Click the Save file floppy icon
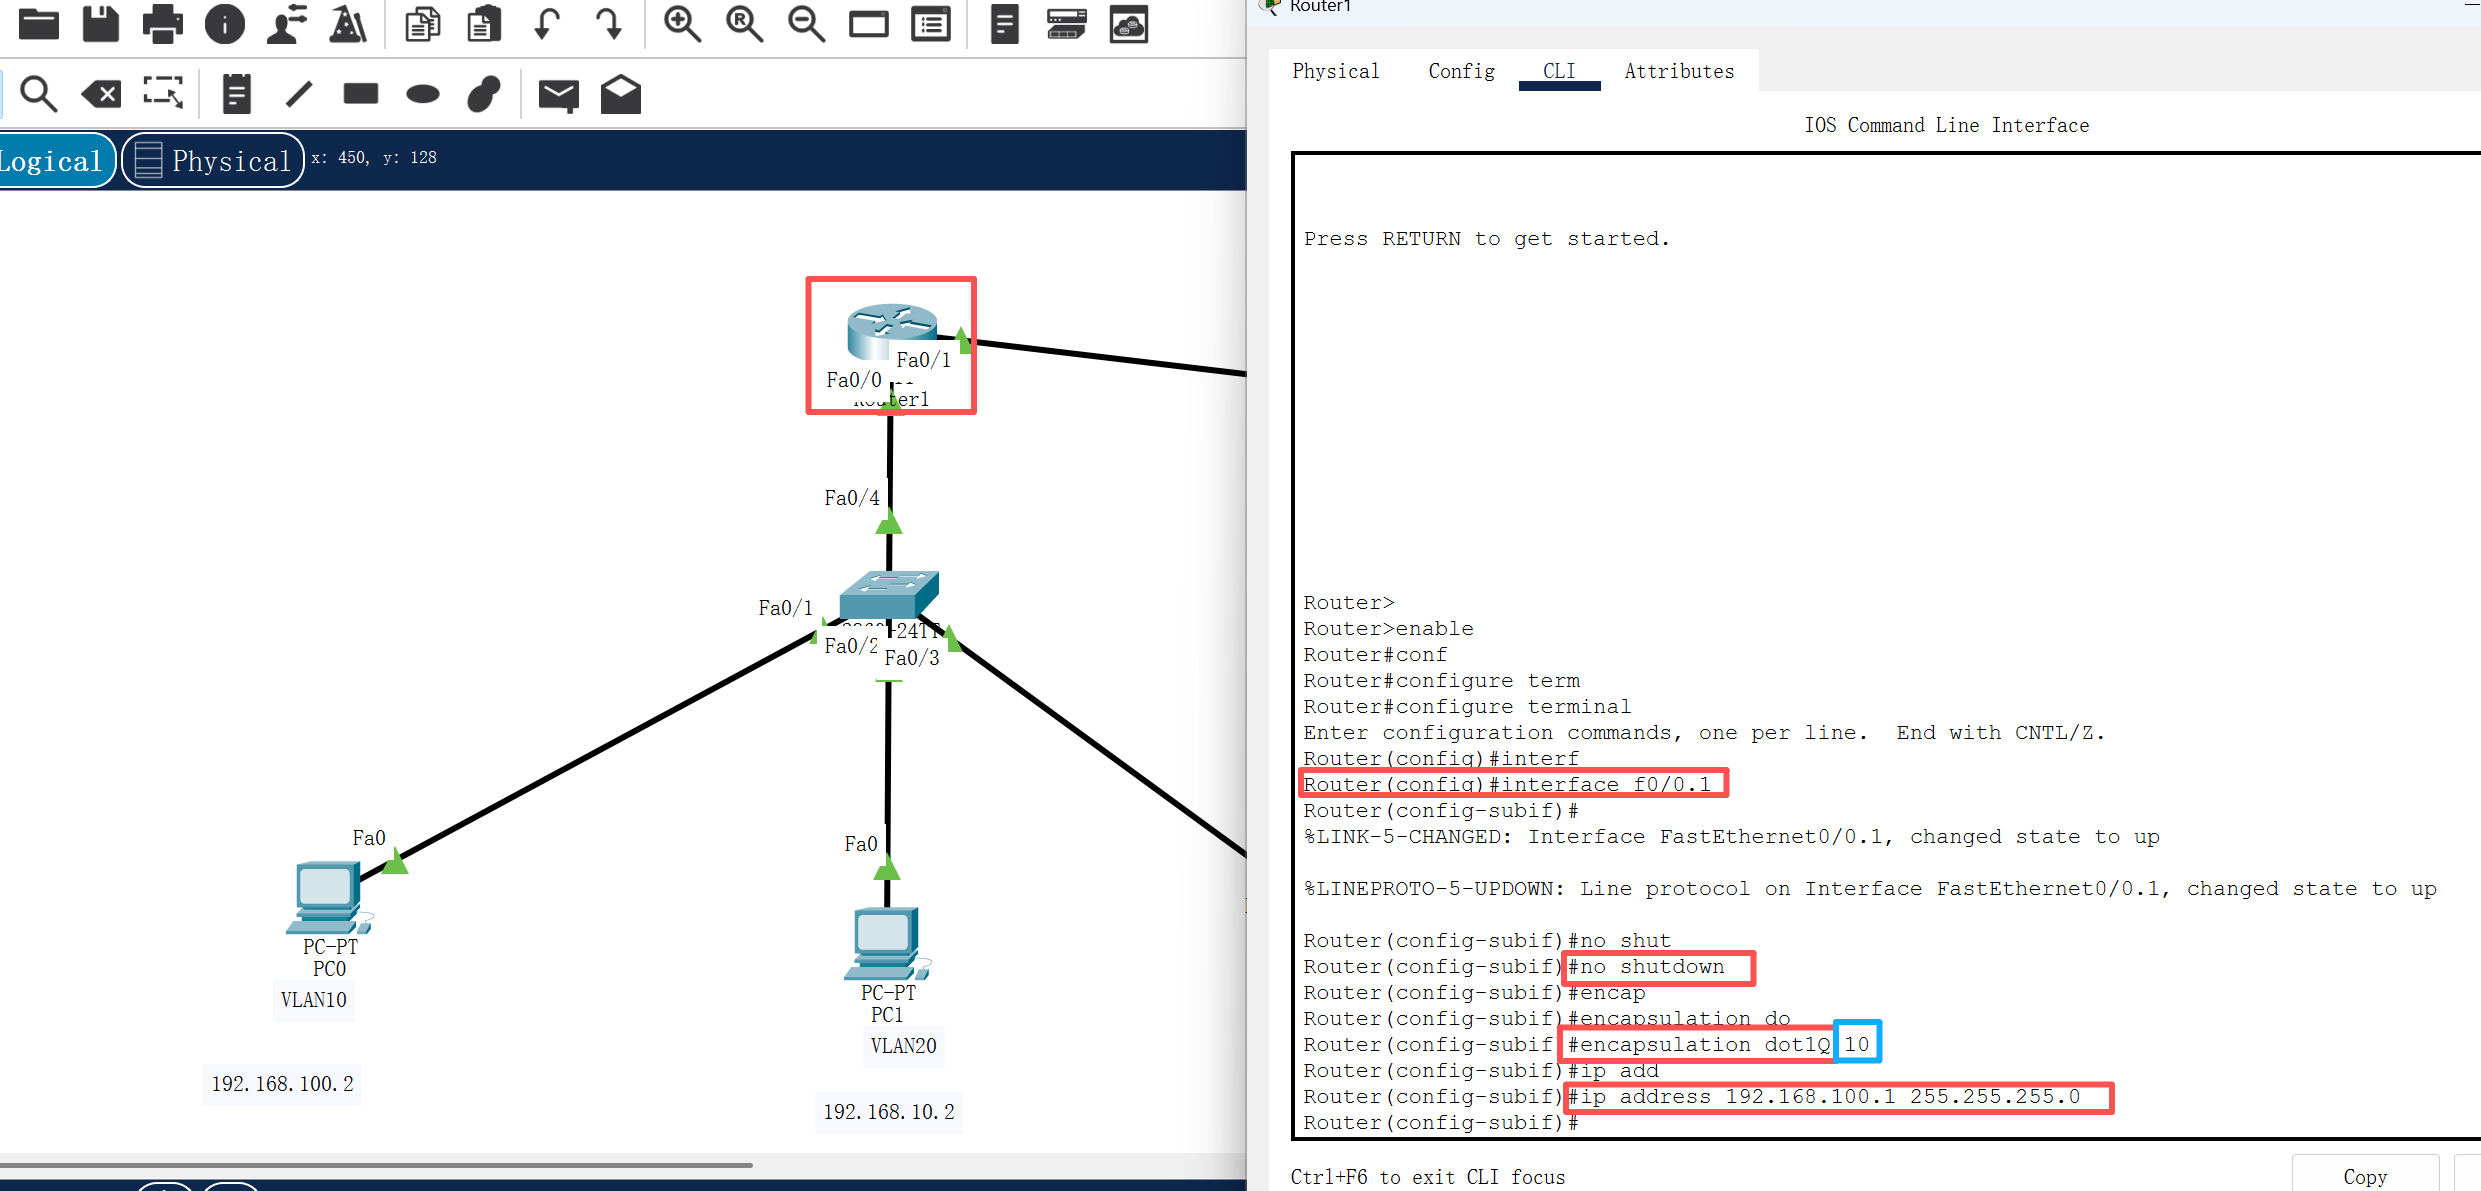The image size is (2481, 1191). (100, 22)
